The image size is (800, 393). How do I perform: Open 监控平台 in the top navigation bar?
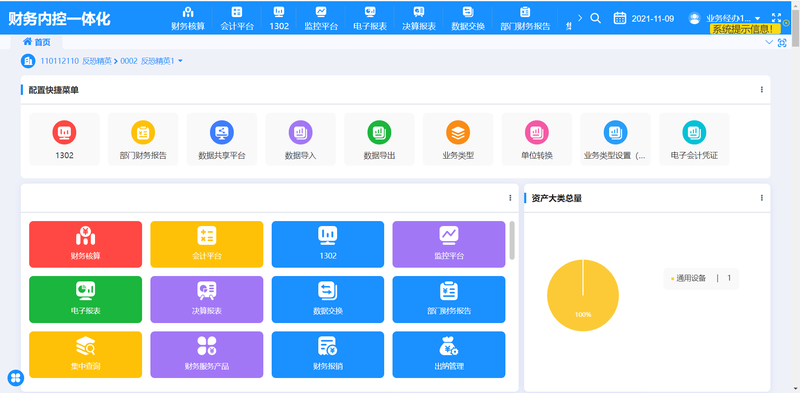321,18
